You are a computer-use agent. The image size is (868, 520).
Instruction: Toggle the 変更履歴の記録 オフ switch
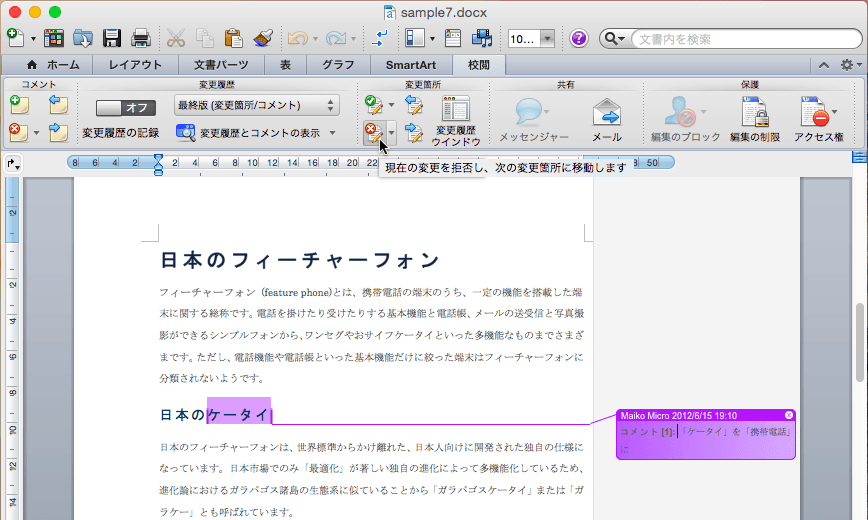126,107
